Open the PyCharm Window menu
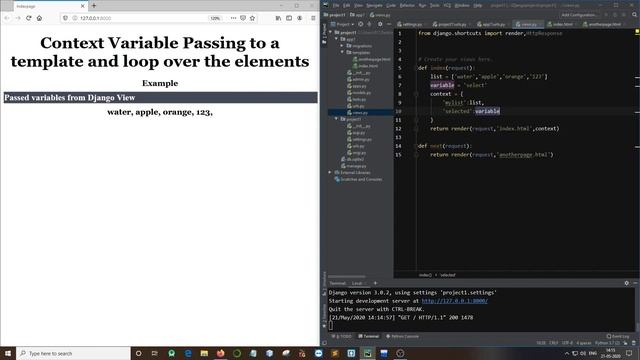The height and width of the screenshot is (360, 640). (462, 5)
